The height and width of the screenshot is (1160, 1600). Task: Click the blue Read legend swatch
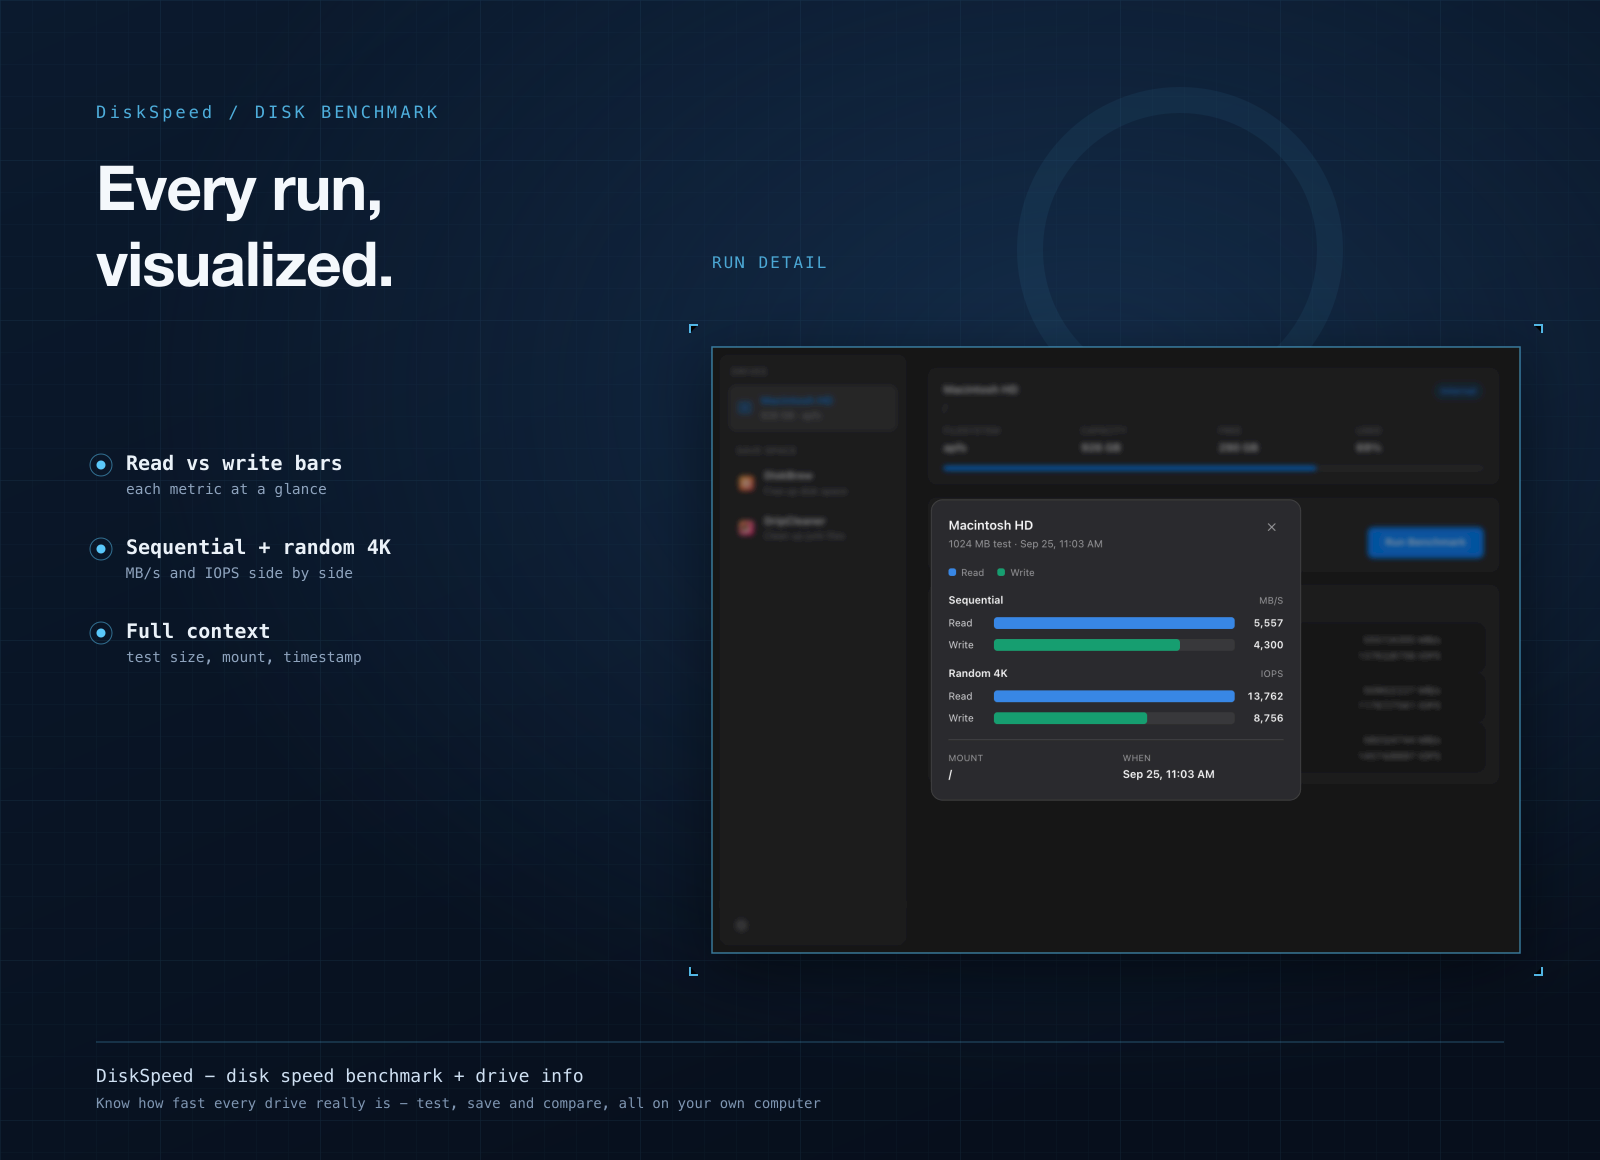pos(952,572)
